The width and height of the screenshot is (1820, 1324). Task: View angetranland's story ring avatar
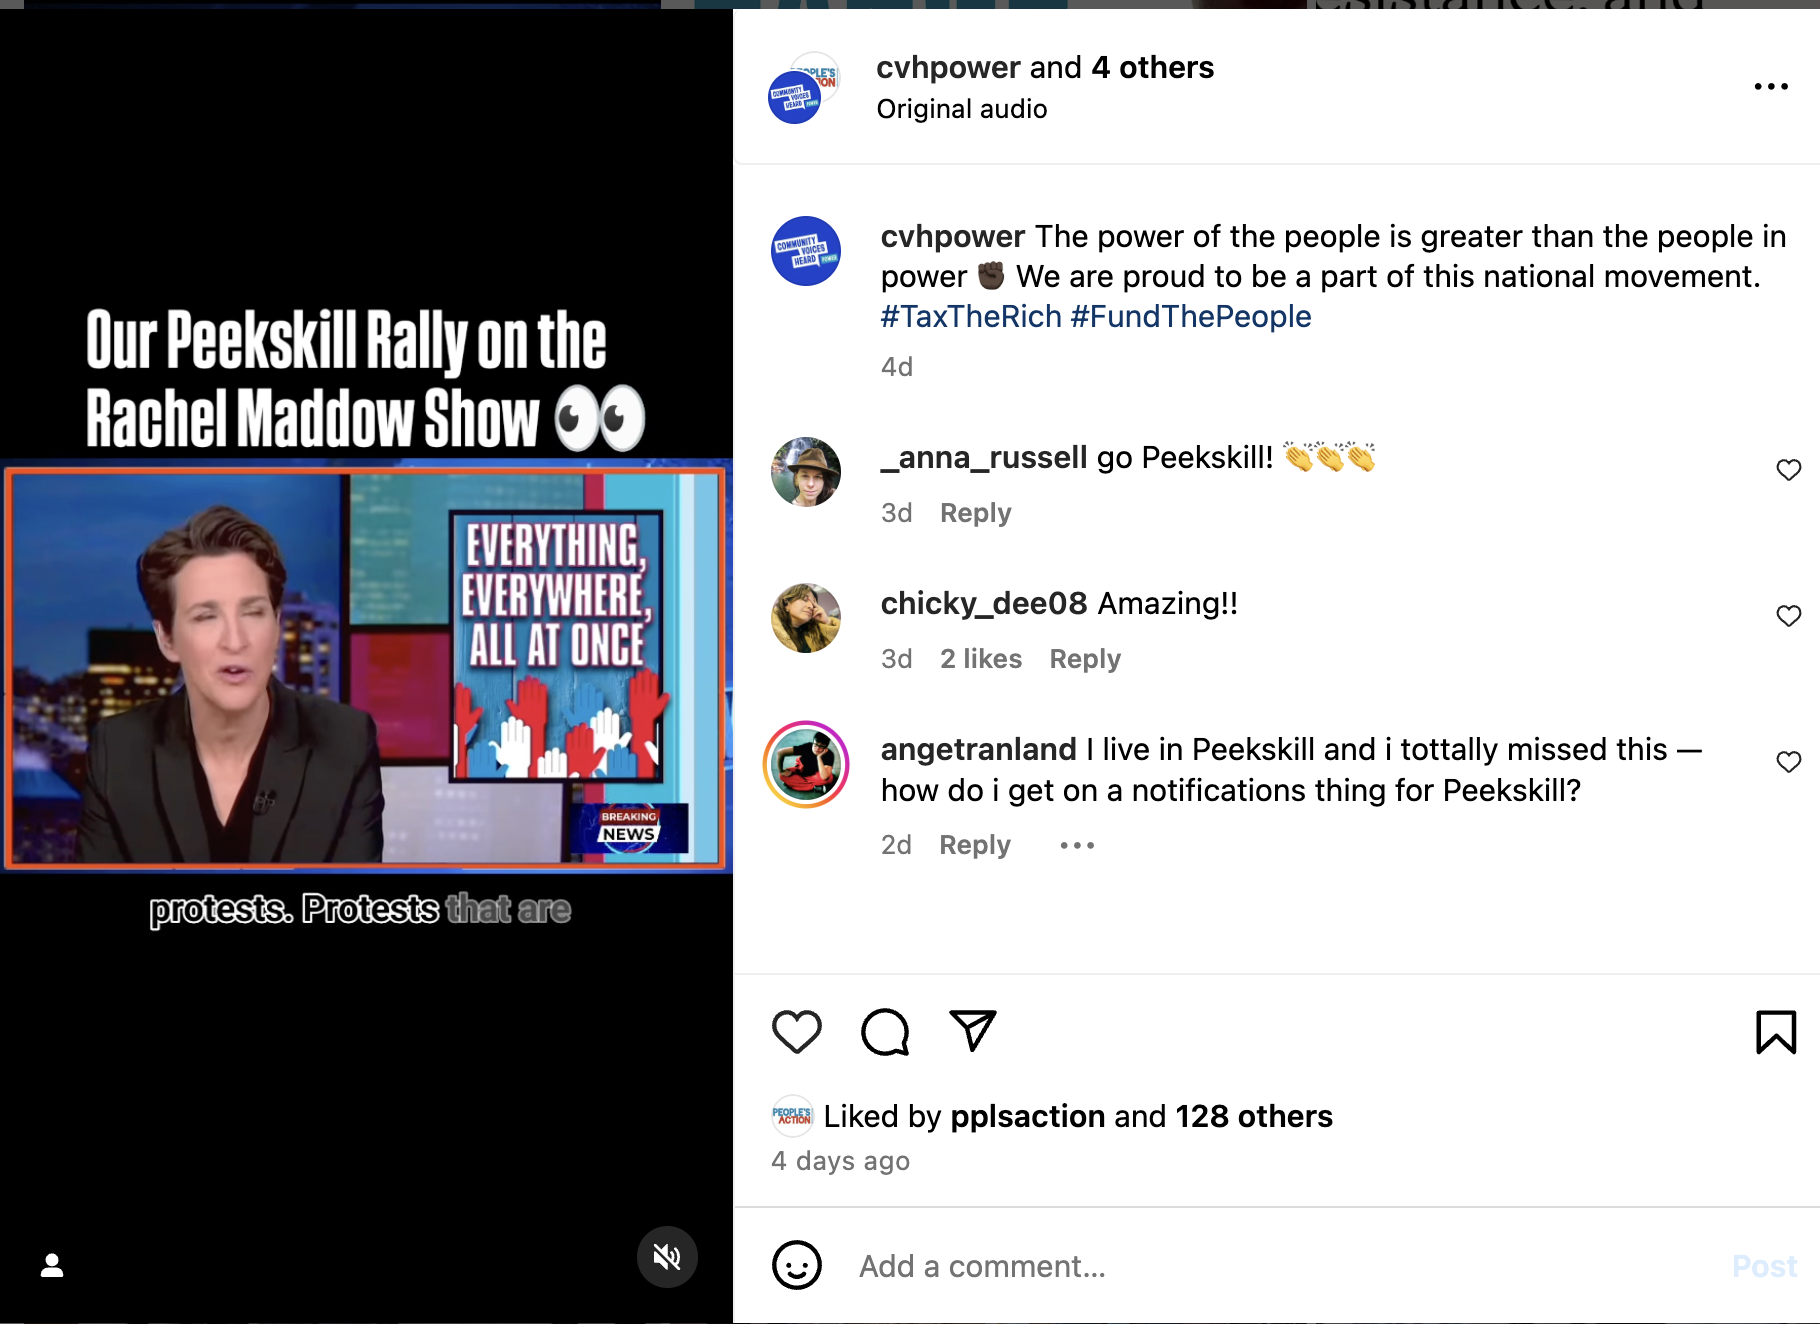(x=806, y=764)
